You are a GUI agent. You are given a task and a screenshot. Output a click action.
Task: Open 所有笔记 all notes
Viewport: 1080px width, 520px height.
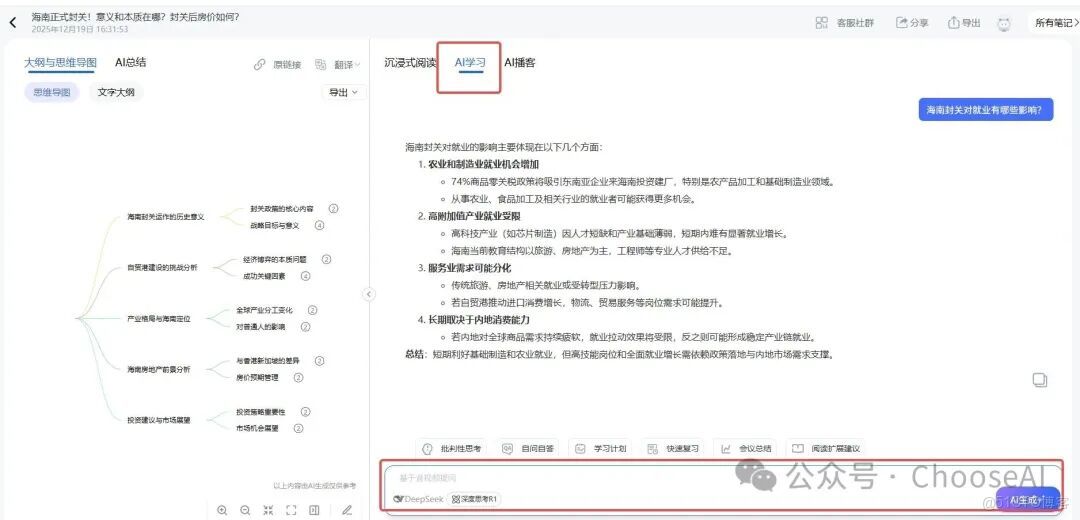point(1055,23)
